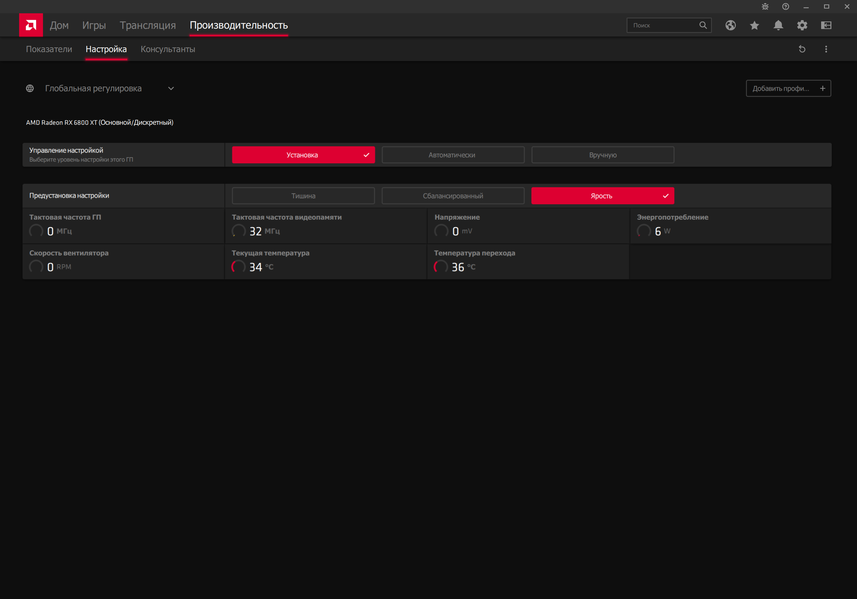Click the Управление настройкой label
Screen dimensions: 857x599
click(x=66, y=150)
